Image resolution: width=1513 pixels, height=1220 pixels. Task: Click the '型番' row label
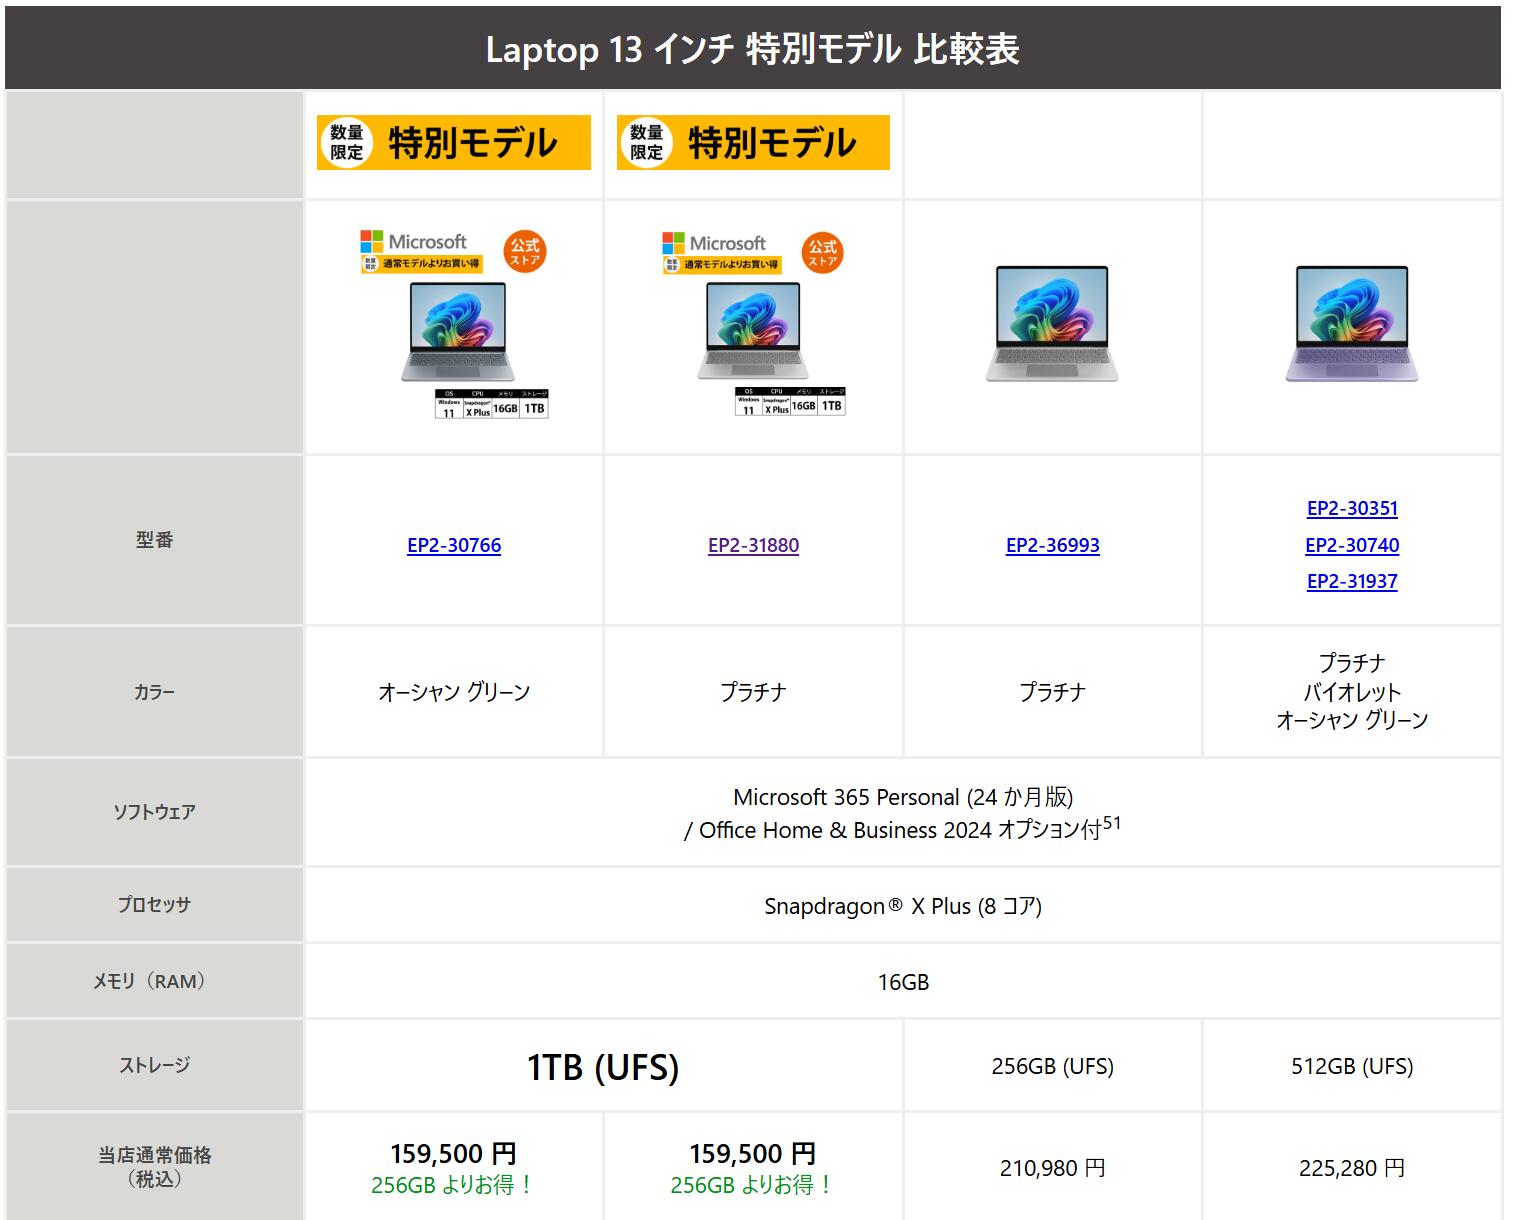154,540
